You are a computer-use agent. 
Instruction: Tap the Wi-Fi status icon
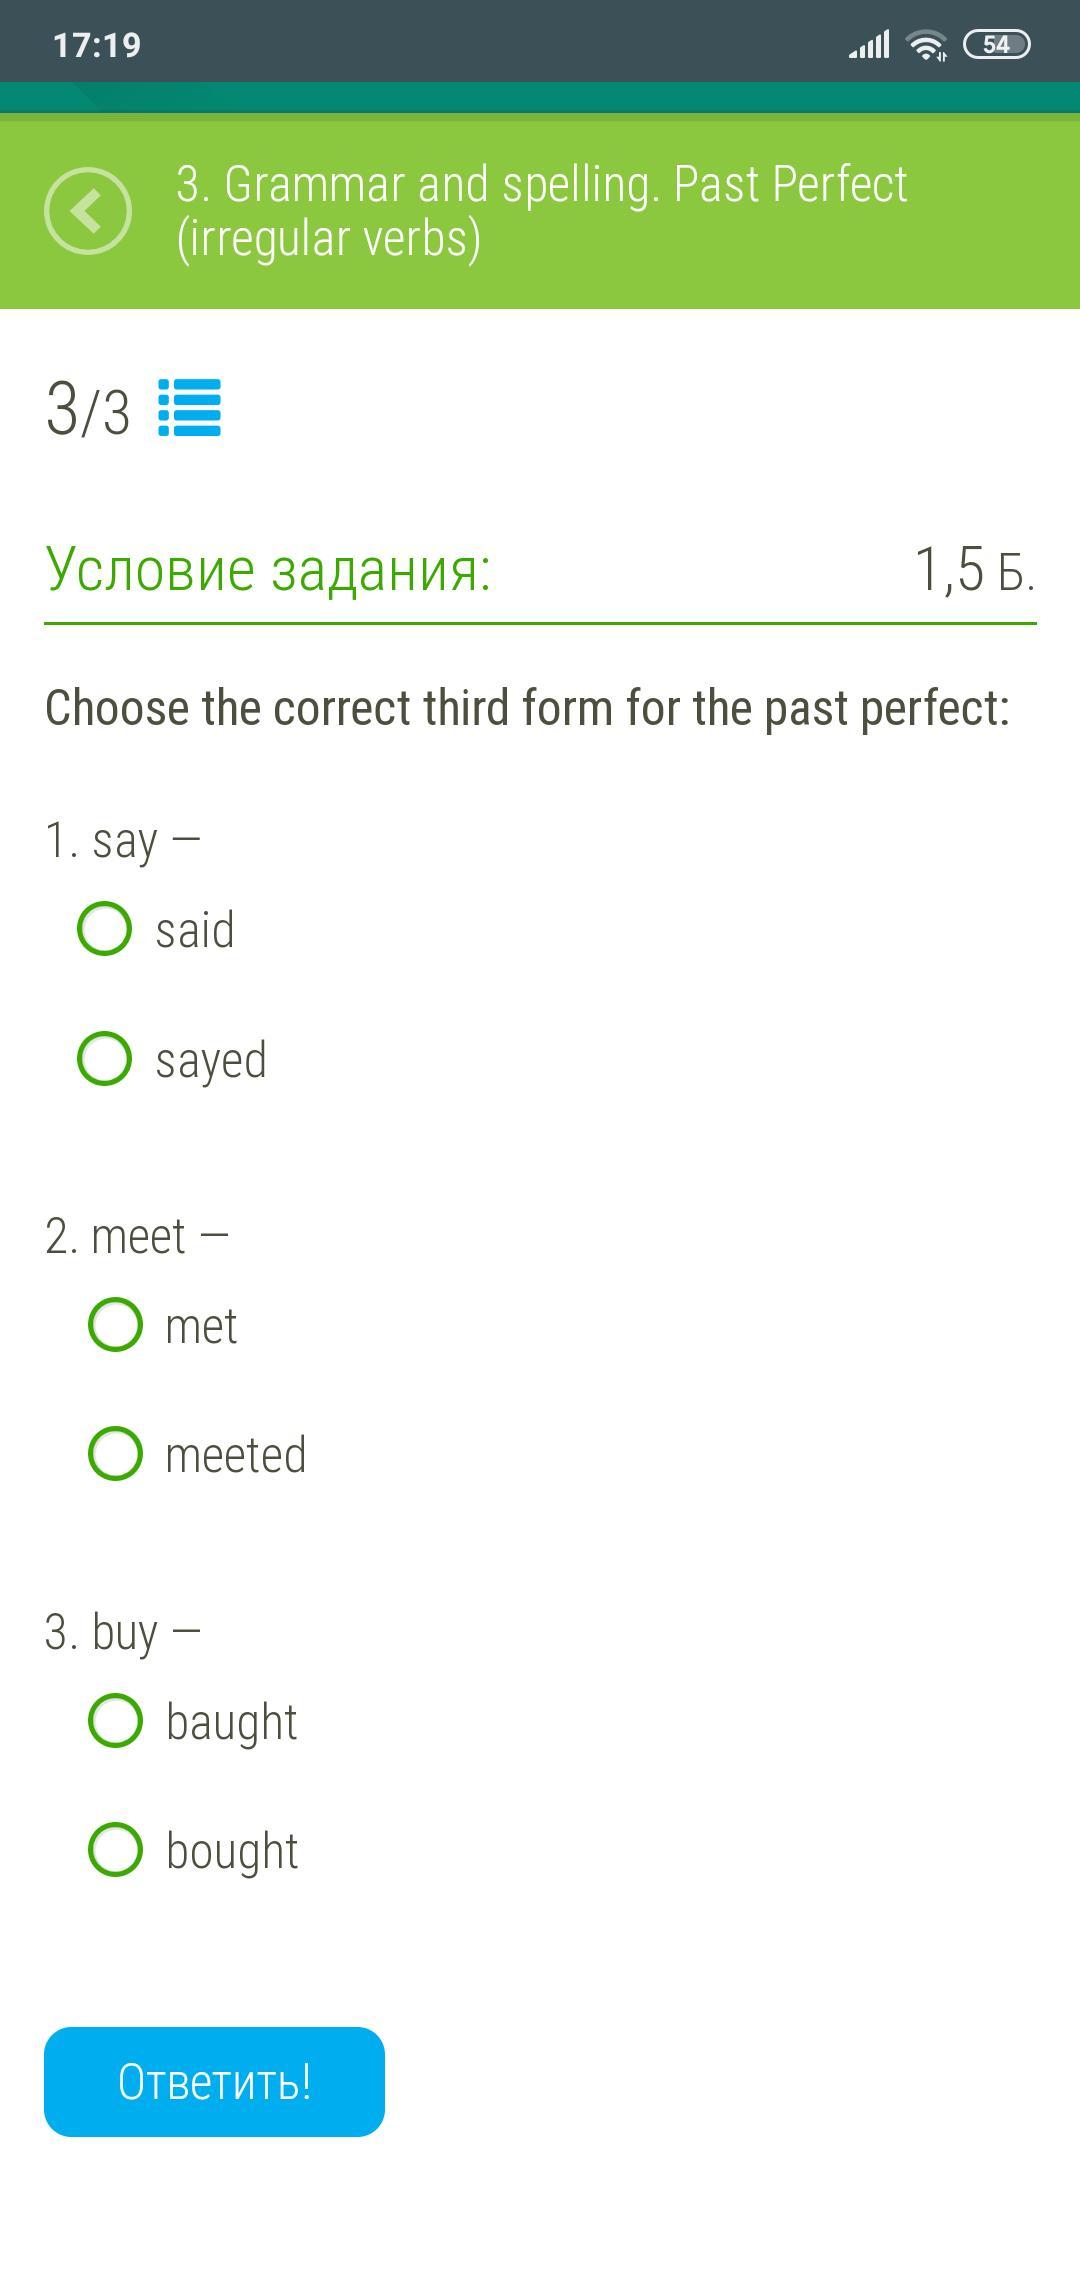(926, 45)
